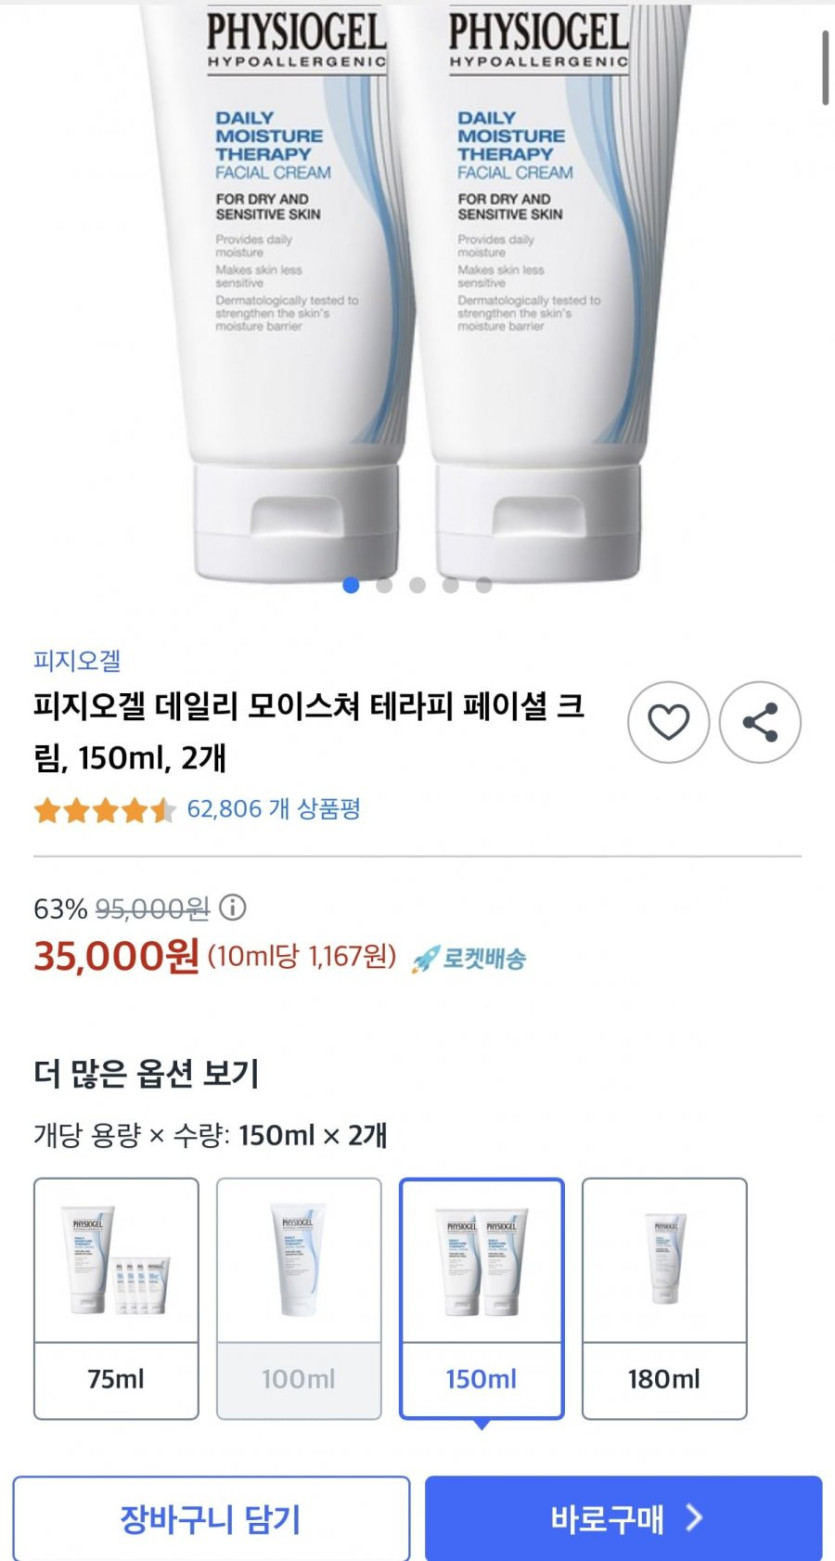Go to the second image dot

coord(384,585)
